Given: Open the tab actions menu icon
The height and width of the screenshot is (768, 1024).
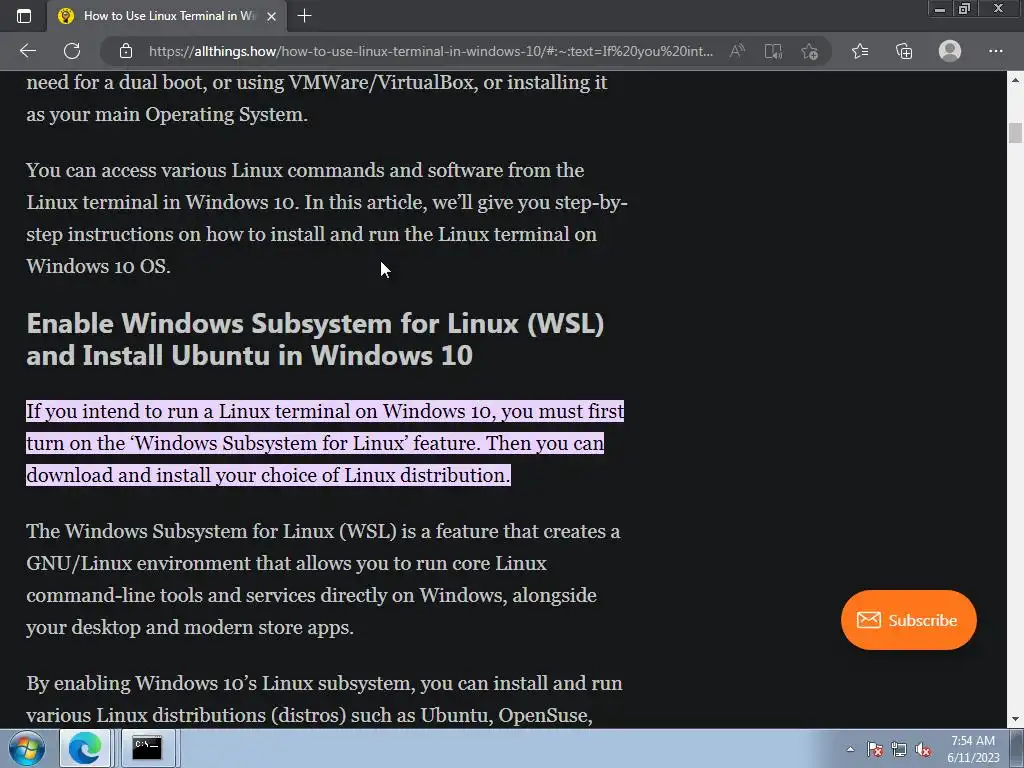Looking at the screenshot, I should click(x=24, y=16).
